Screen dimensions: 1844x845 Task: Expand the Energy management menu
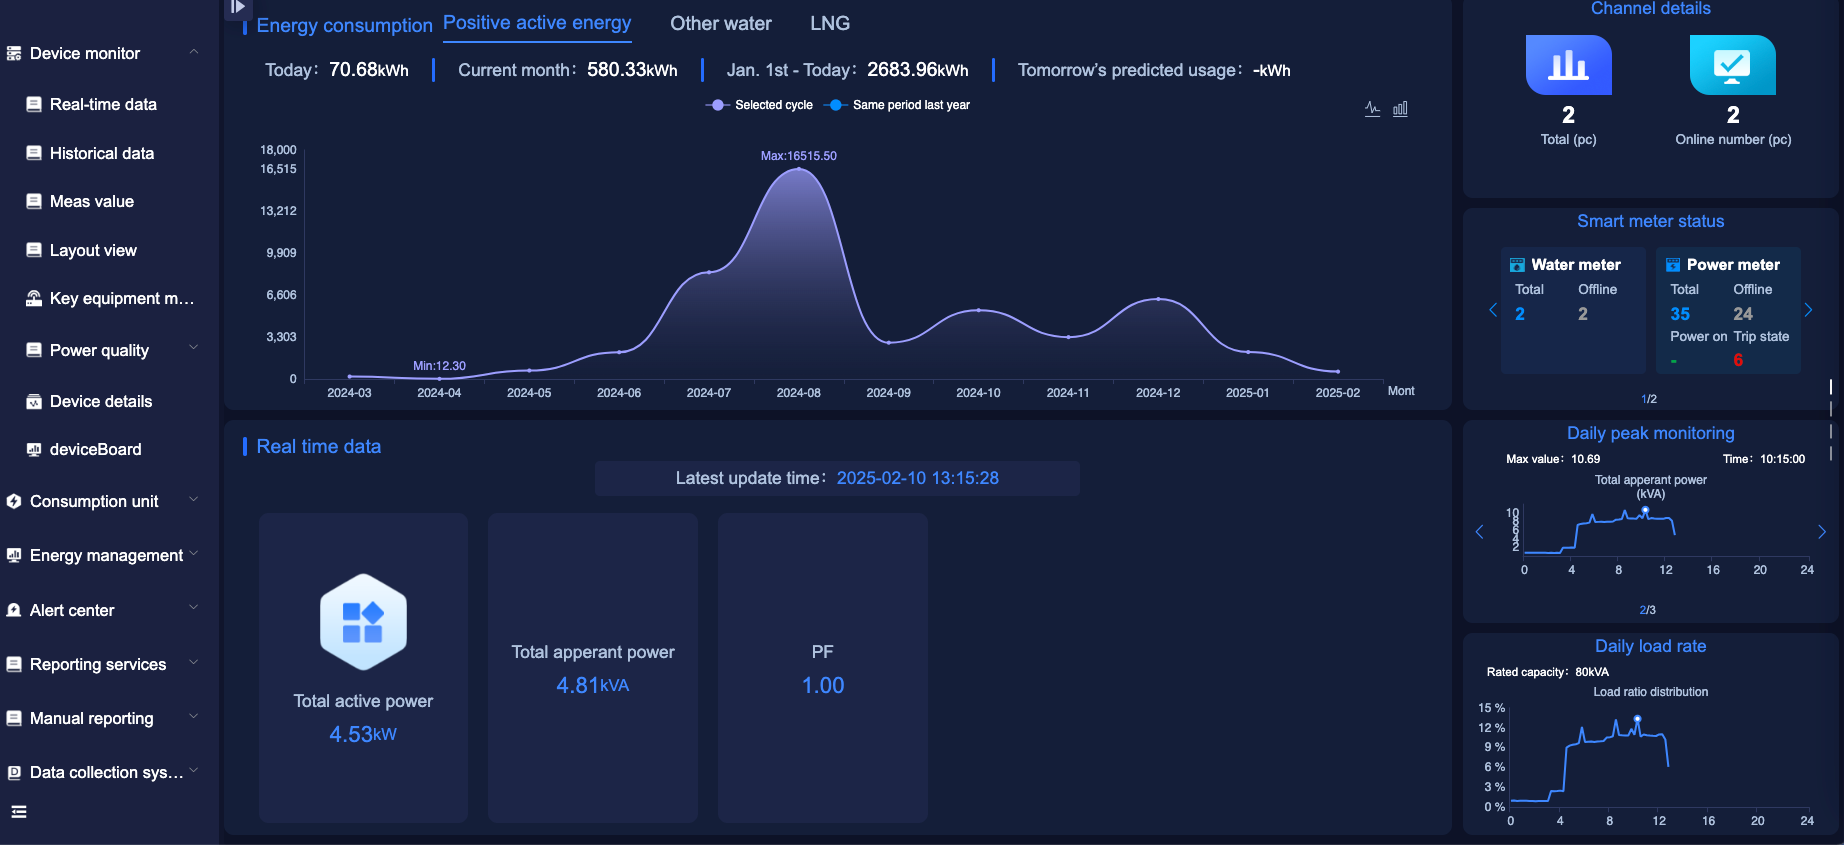point(194,553)
